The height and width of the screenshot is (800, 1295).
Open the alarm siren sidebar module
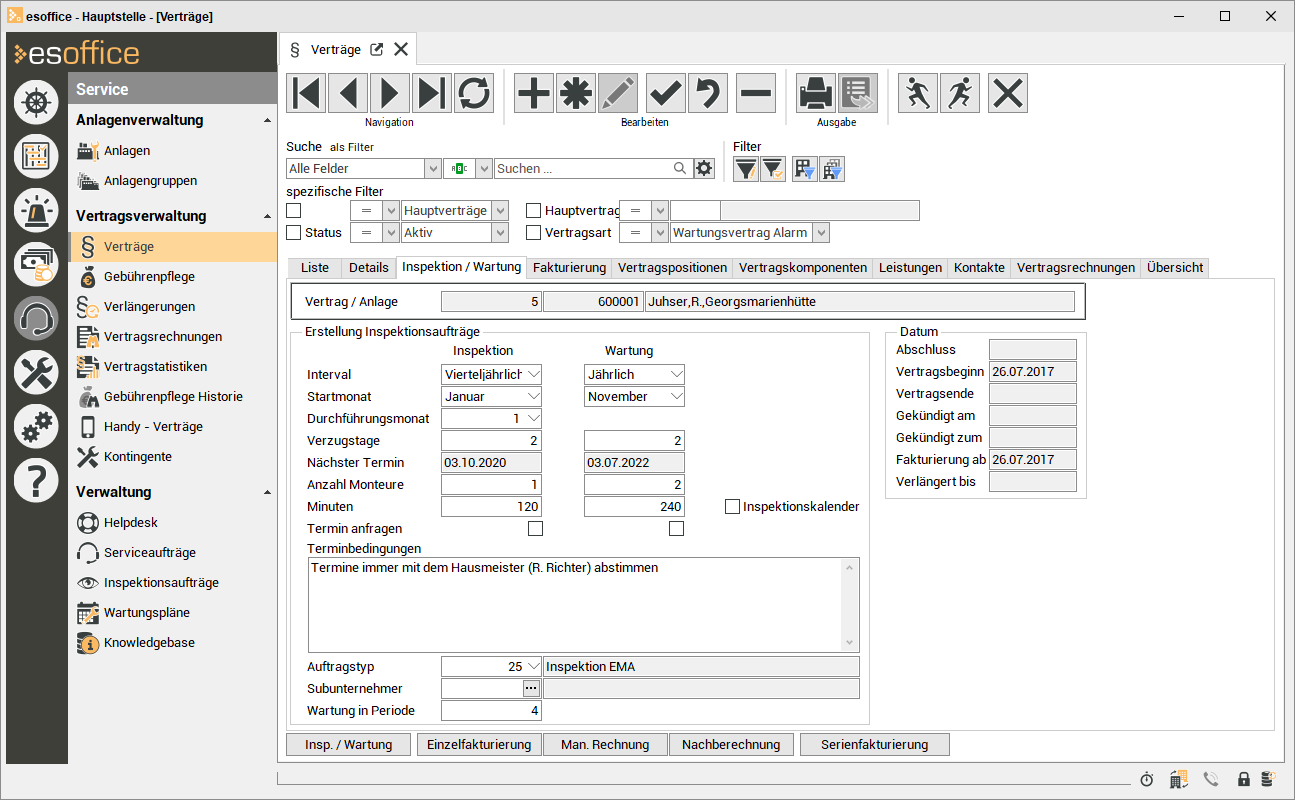36,209
